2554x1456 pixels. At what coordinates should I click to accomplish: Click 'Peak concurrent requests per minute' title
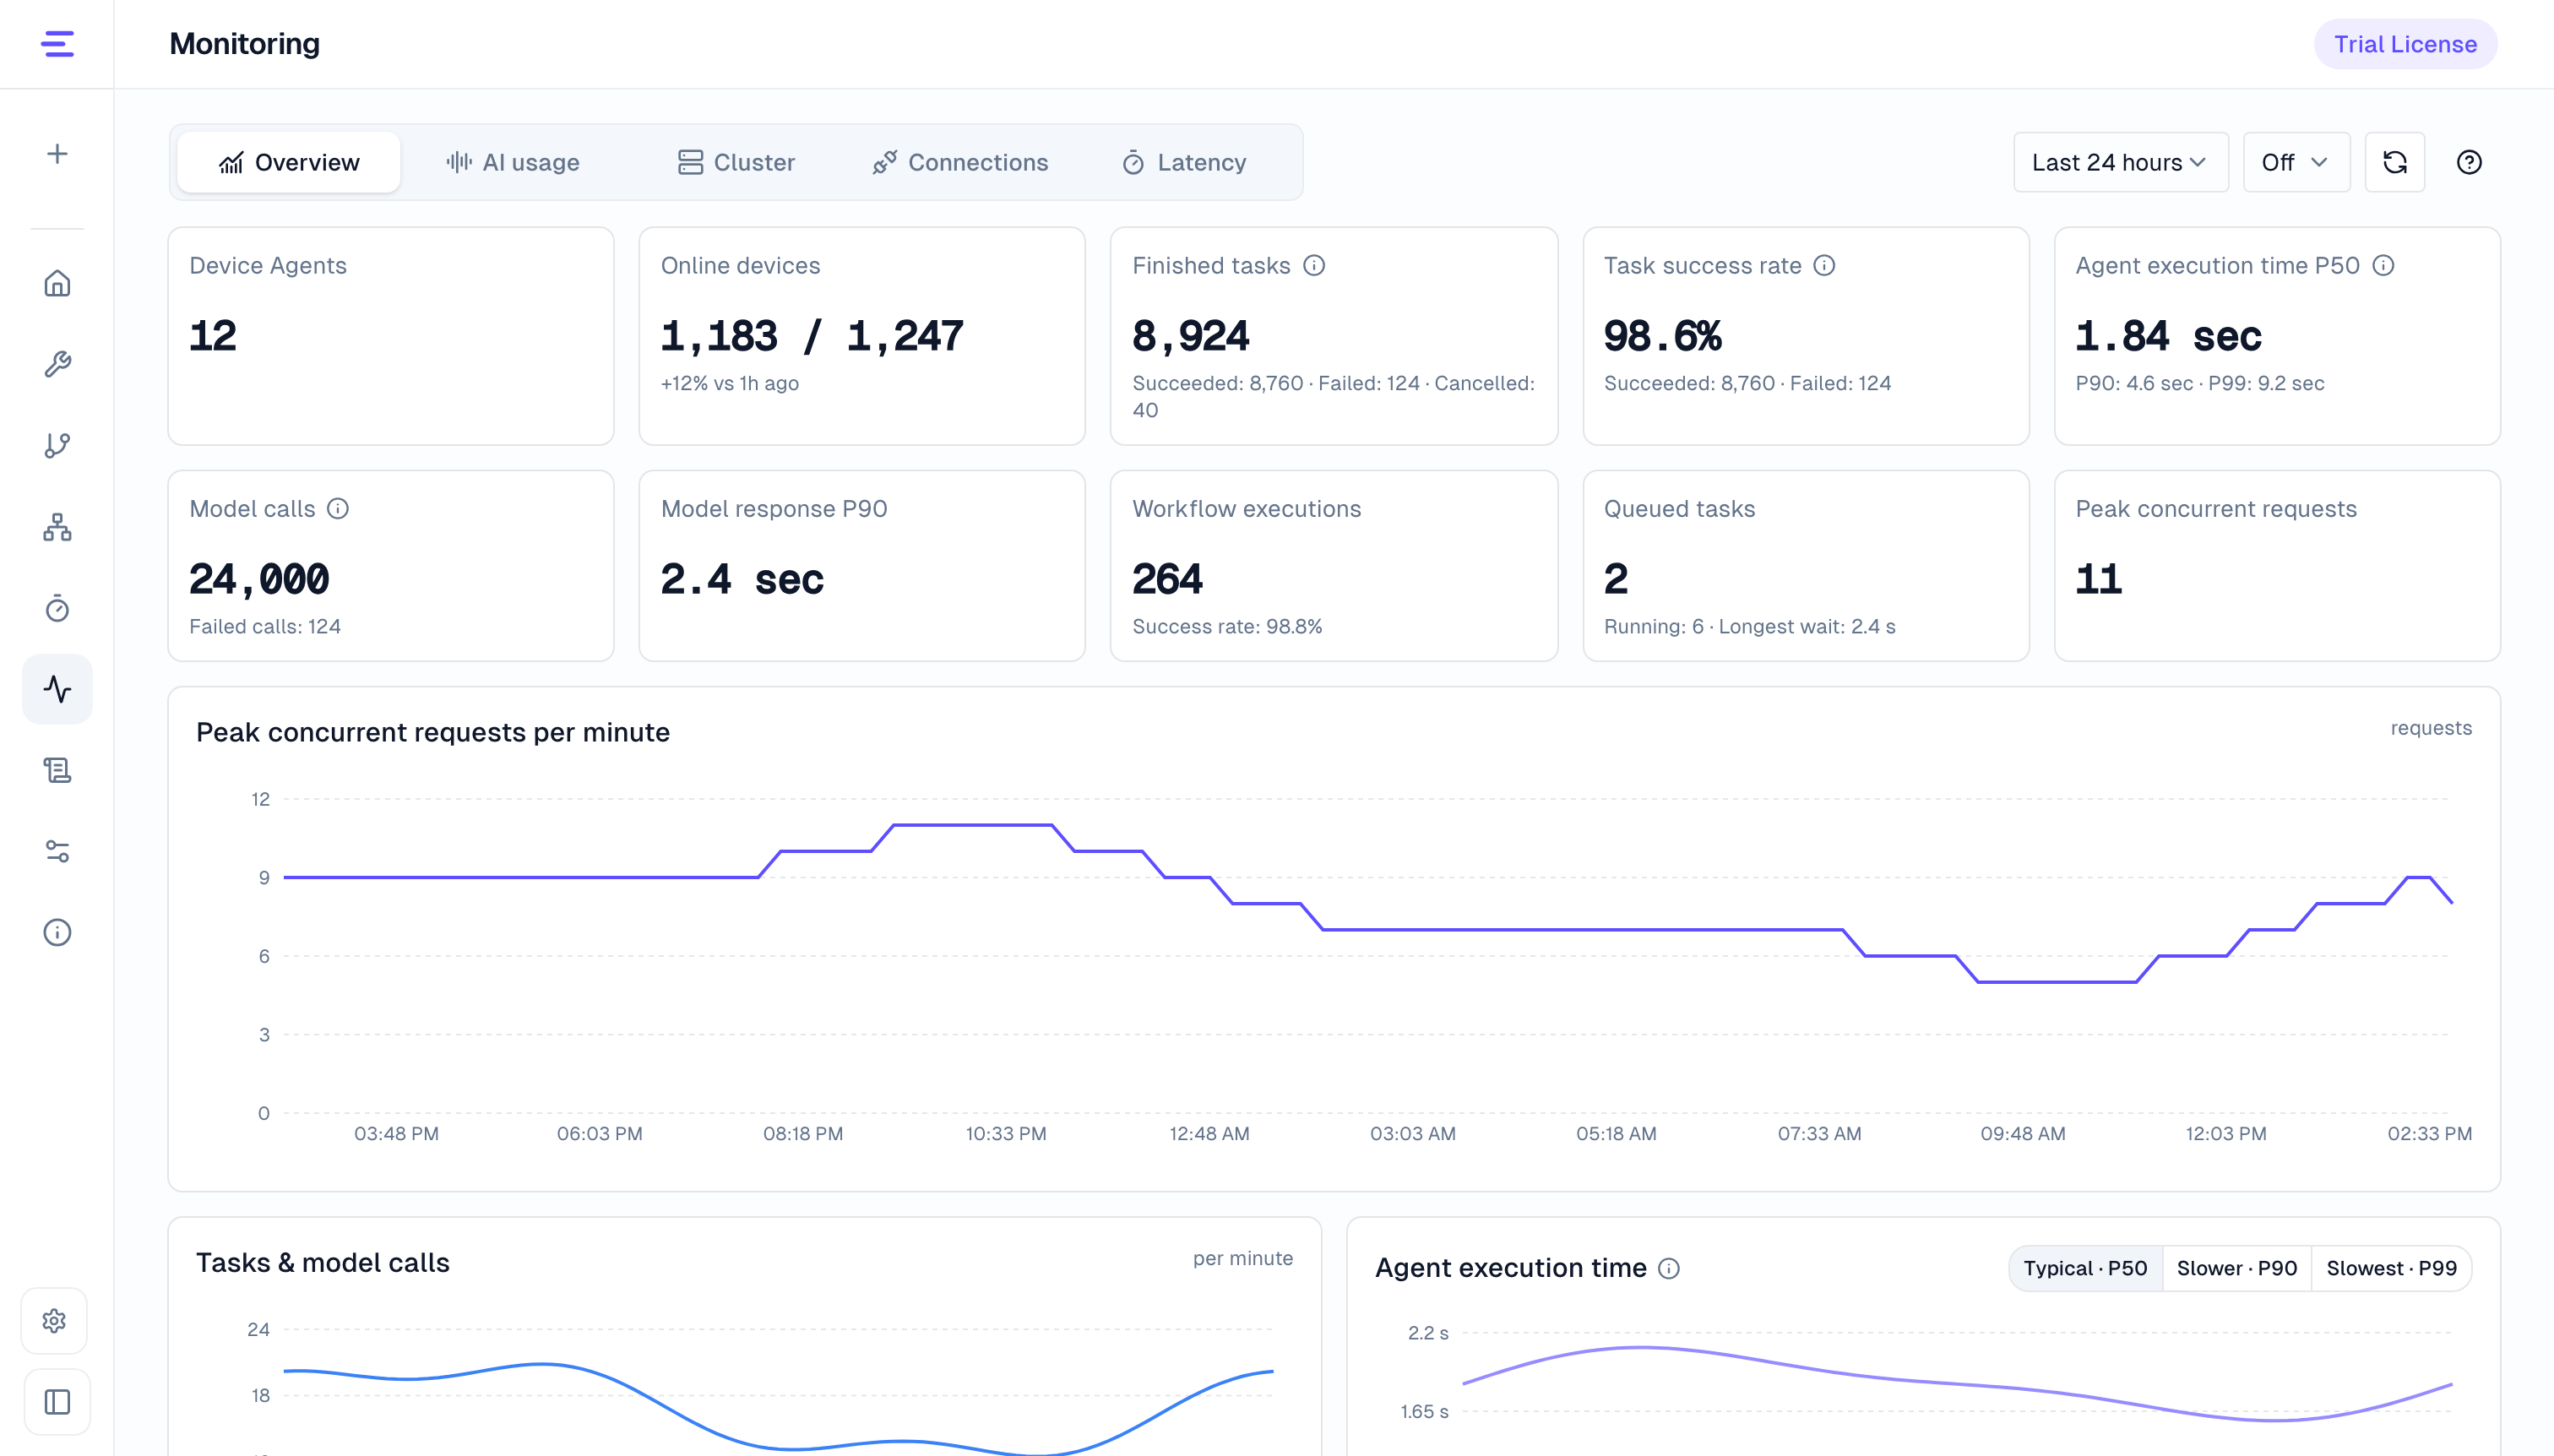coord(433,732)
